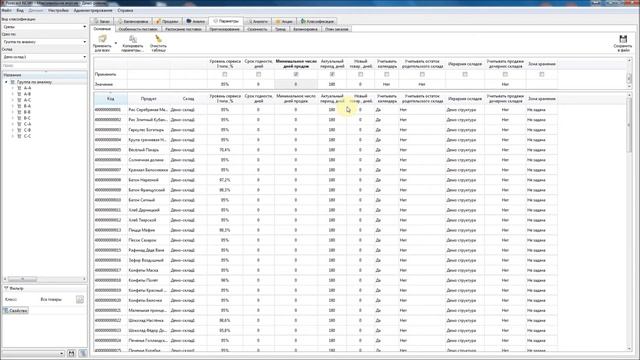Check Apply for storage zone column

[542, 74]
